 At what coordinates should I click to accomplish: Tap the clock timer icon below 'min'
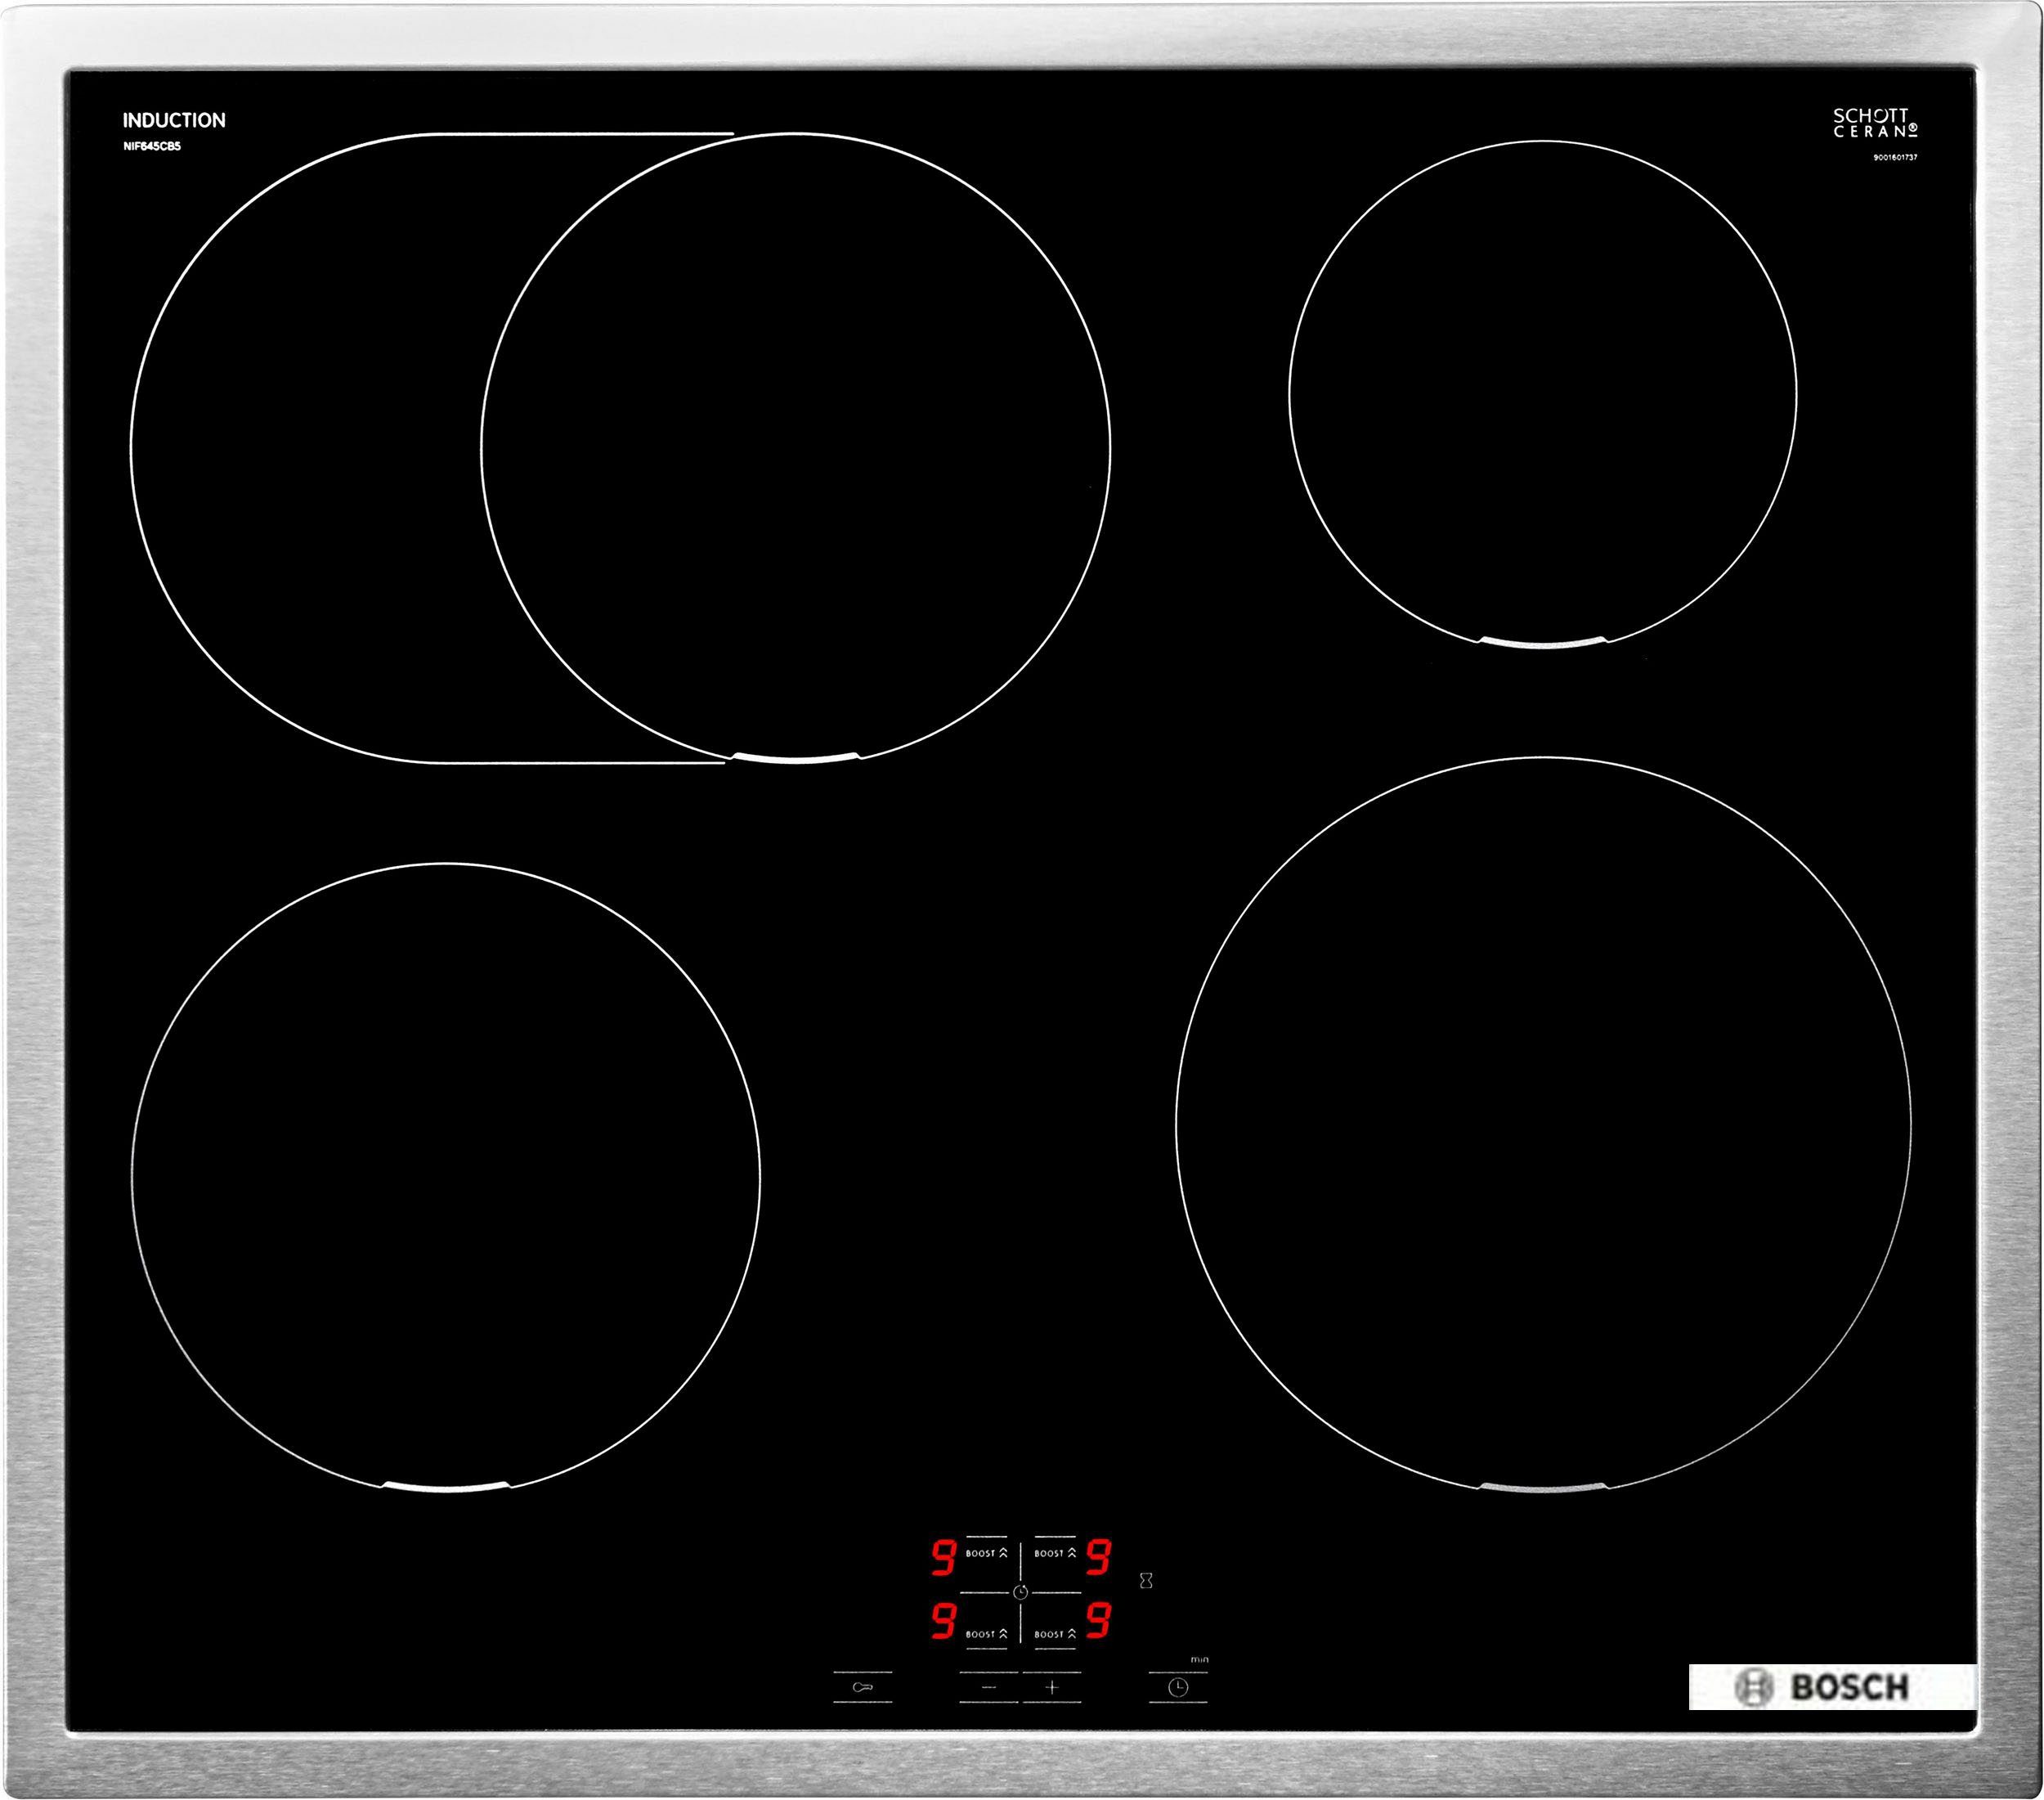tap(1178, 1688)
